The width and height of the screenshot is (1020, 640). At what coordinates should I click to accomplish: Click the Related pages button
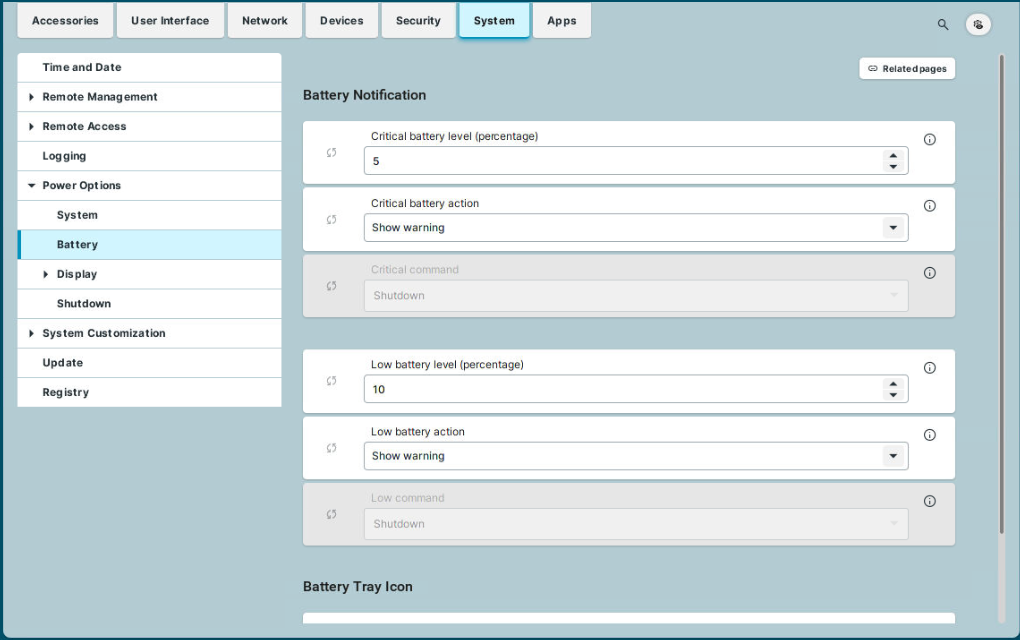tap(907, 69)
